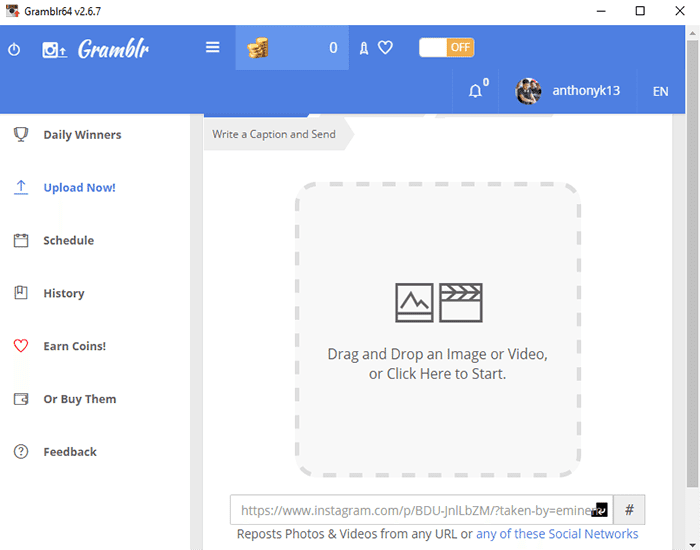Click the calendar Schedule icon
700x550 pixels.
point(21,240)
